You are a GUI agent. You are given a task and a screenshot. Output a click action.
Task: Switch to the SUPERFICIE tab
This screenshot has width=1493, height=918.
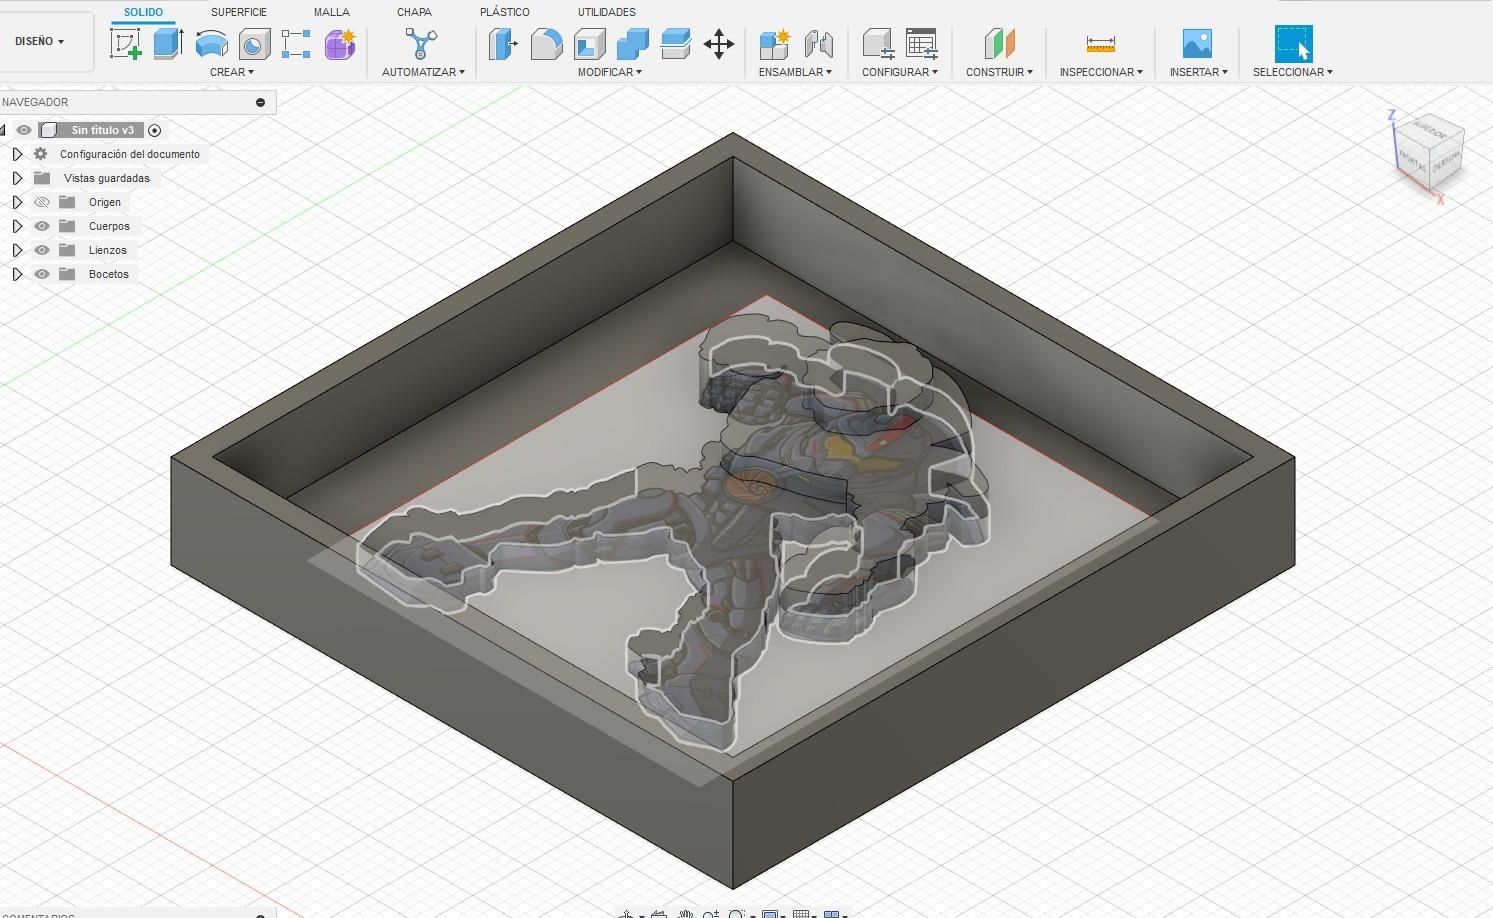point(238,12)
